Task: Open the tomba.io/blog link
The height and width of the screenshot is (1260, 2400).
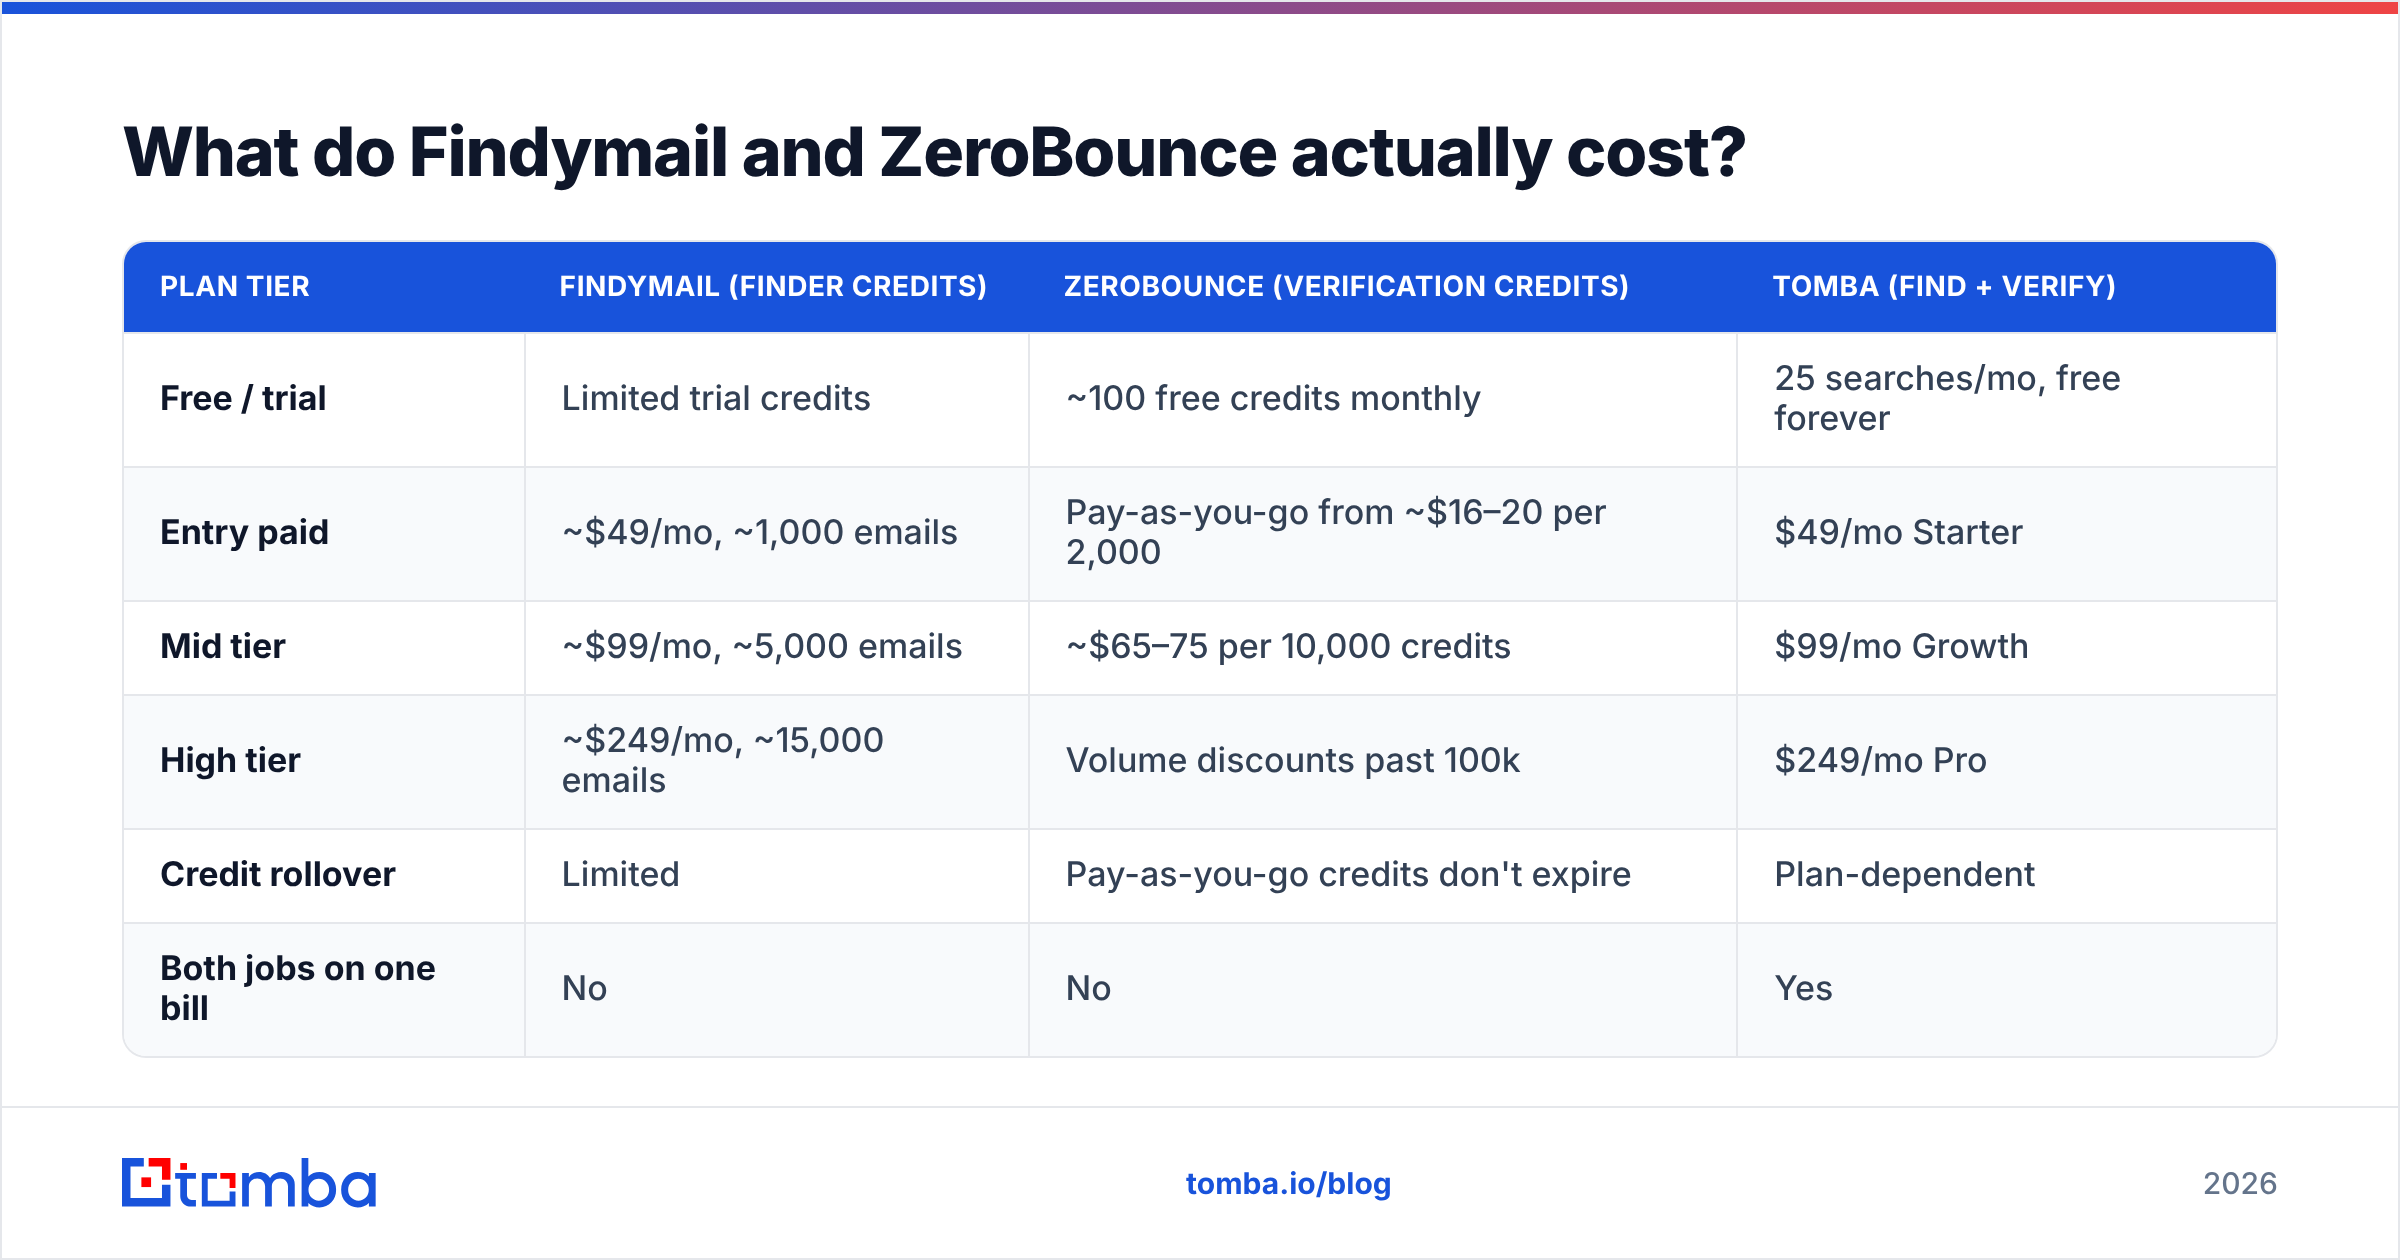Action: (x=1288, y=1184)
